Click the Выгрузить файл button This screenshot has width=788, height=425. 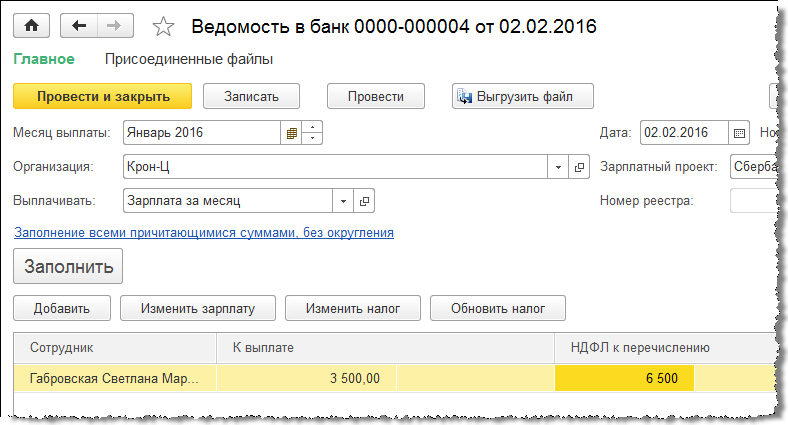[523, 96]
